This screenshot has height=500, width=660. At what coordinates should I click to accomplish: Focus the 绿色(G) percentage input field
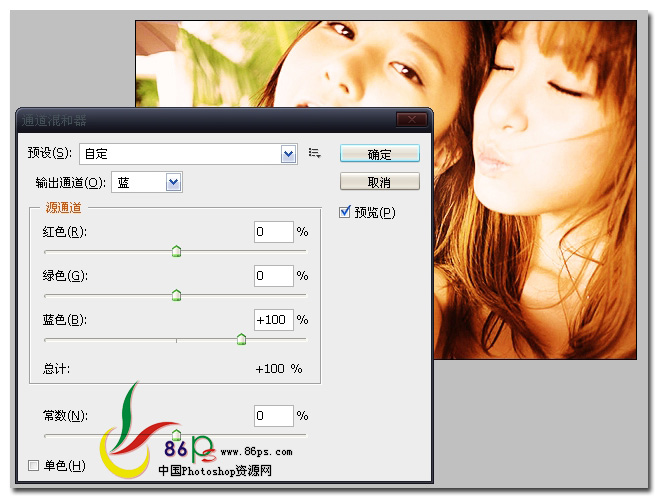(273, 276)
